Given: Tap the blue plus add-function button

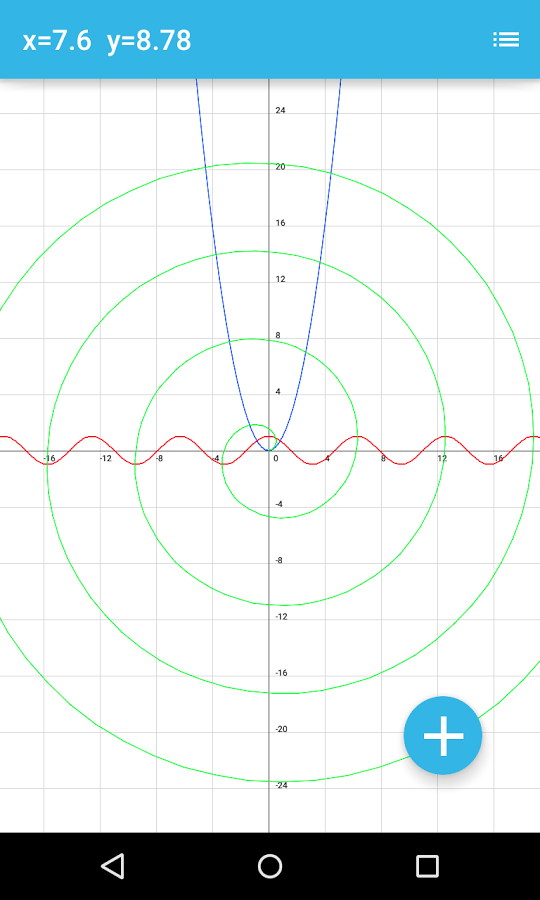Looking at the screenshot, I should pyautogui.click(x=443, y=735).
